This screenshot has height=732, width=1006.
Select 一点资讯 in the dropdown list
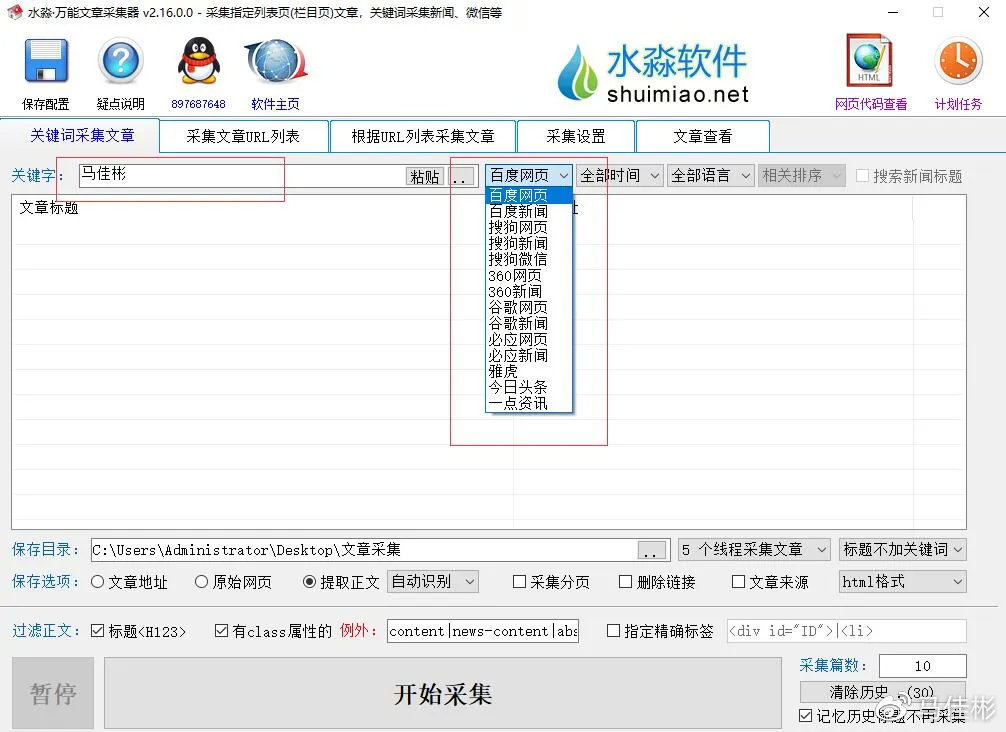pos(529,404)
